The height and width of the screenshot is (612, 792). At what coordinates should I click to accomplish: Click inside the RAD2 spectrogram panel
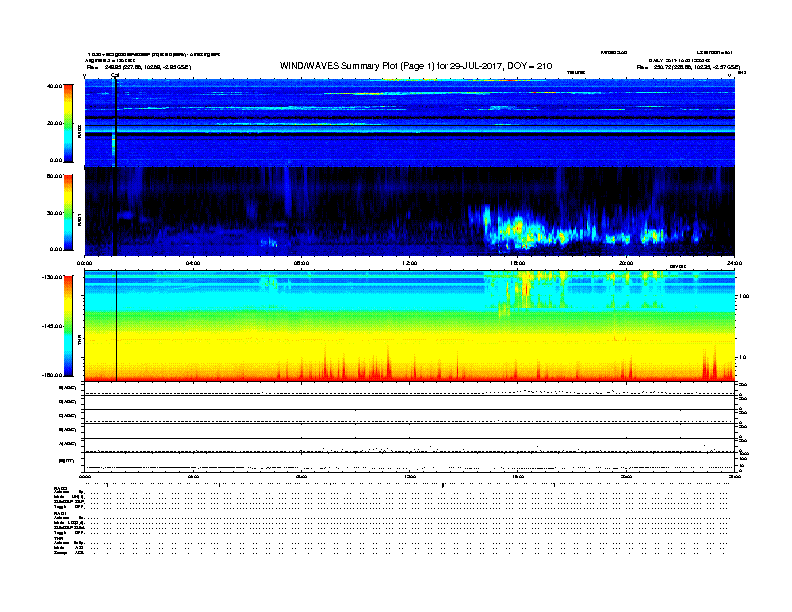coord(410,123)
